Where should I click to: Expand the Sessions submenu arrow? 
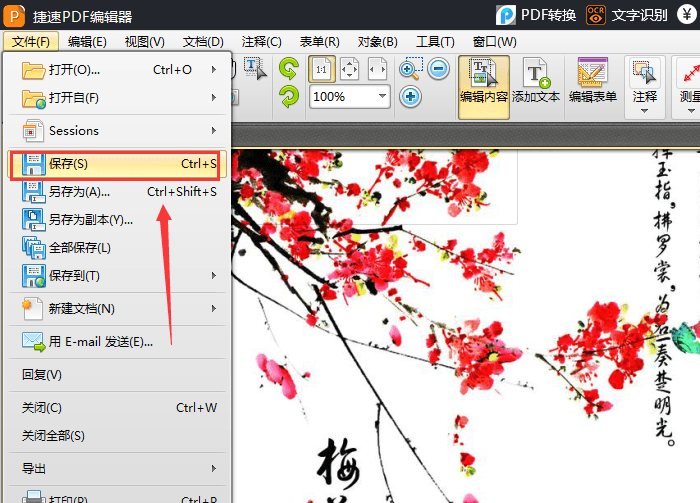click(214, 130)
